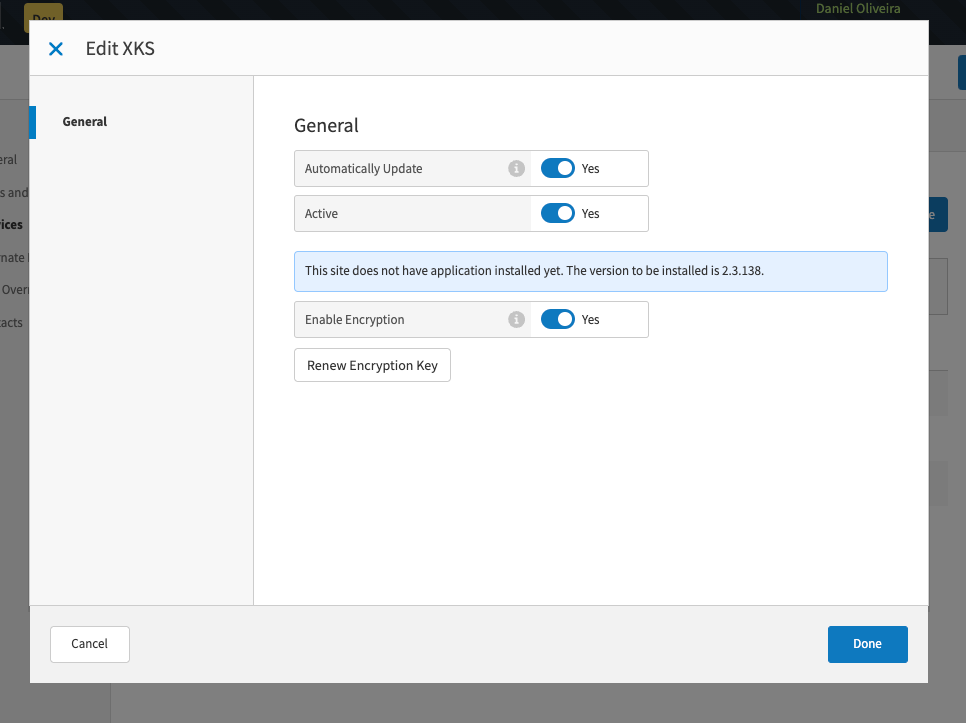The image size is (966, 723).
Task: Click the info icon beside Enable Encryption
Action: click(x=517, y=319)
